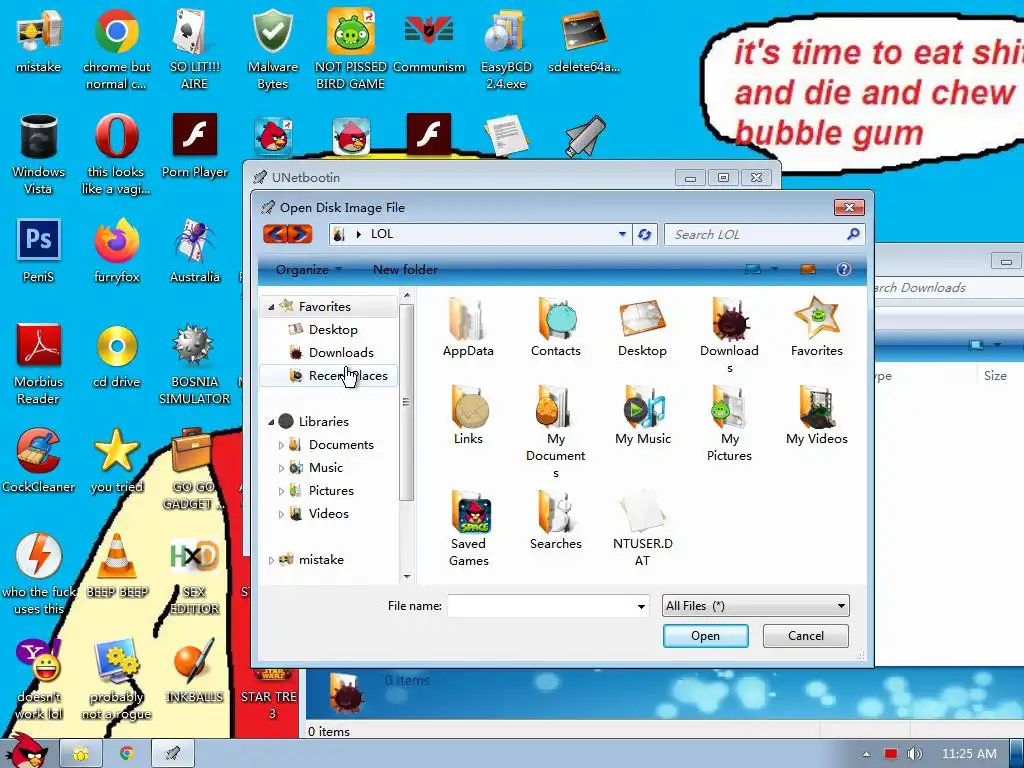1024x768 pixels.
Task: Open the File name history dropdown arrow
Action: (641, 607)
